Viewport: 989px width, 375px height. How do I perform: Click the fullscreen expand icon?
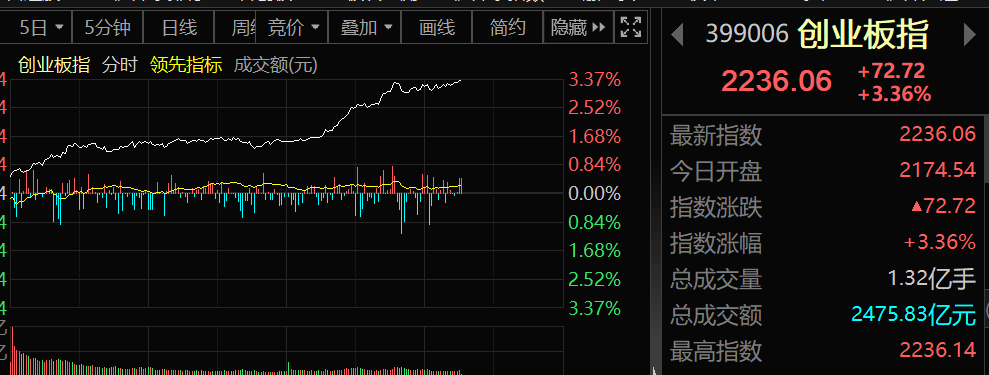pyautogui.click(x=631, y=28)
